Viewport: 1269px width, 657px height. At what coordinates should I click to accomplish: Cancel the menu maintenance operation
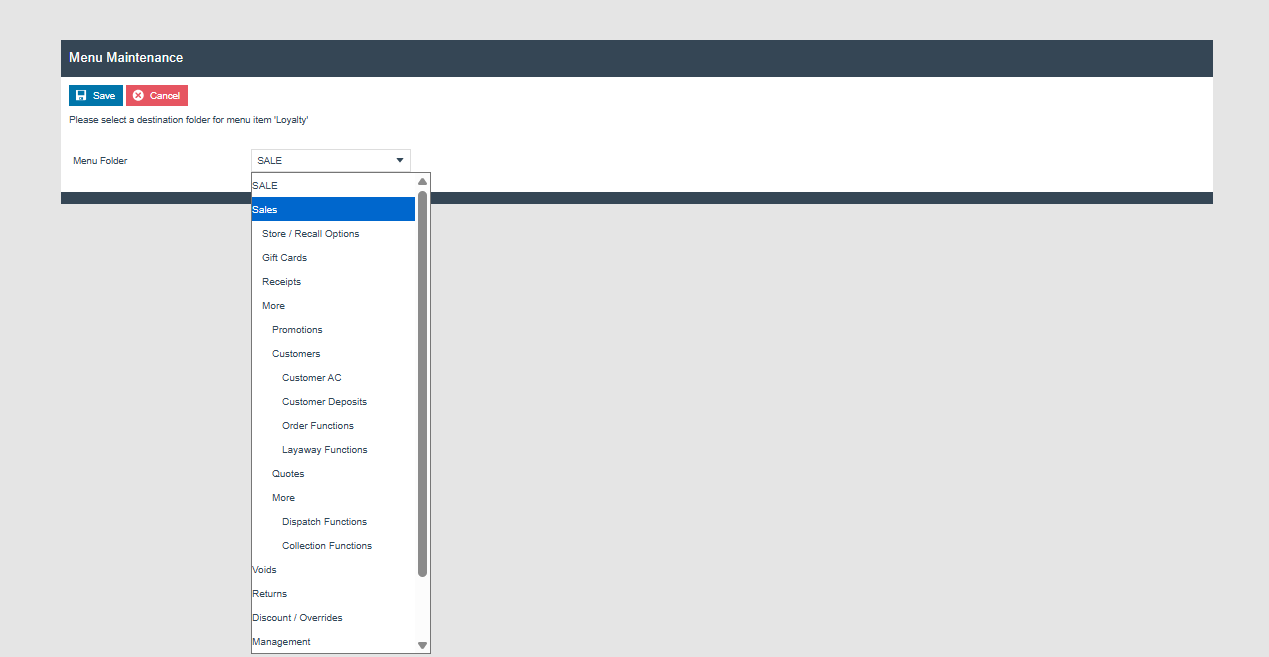156,95
